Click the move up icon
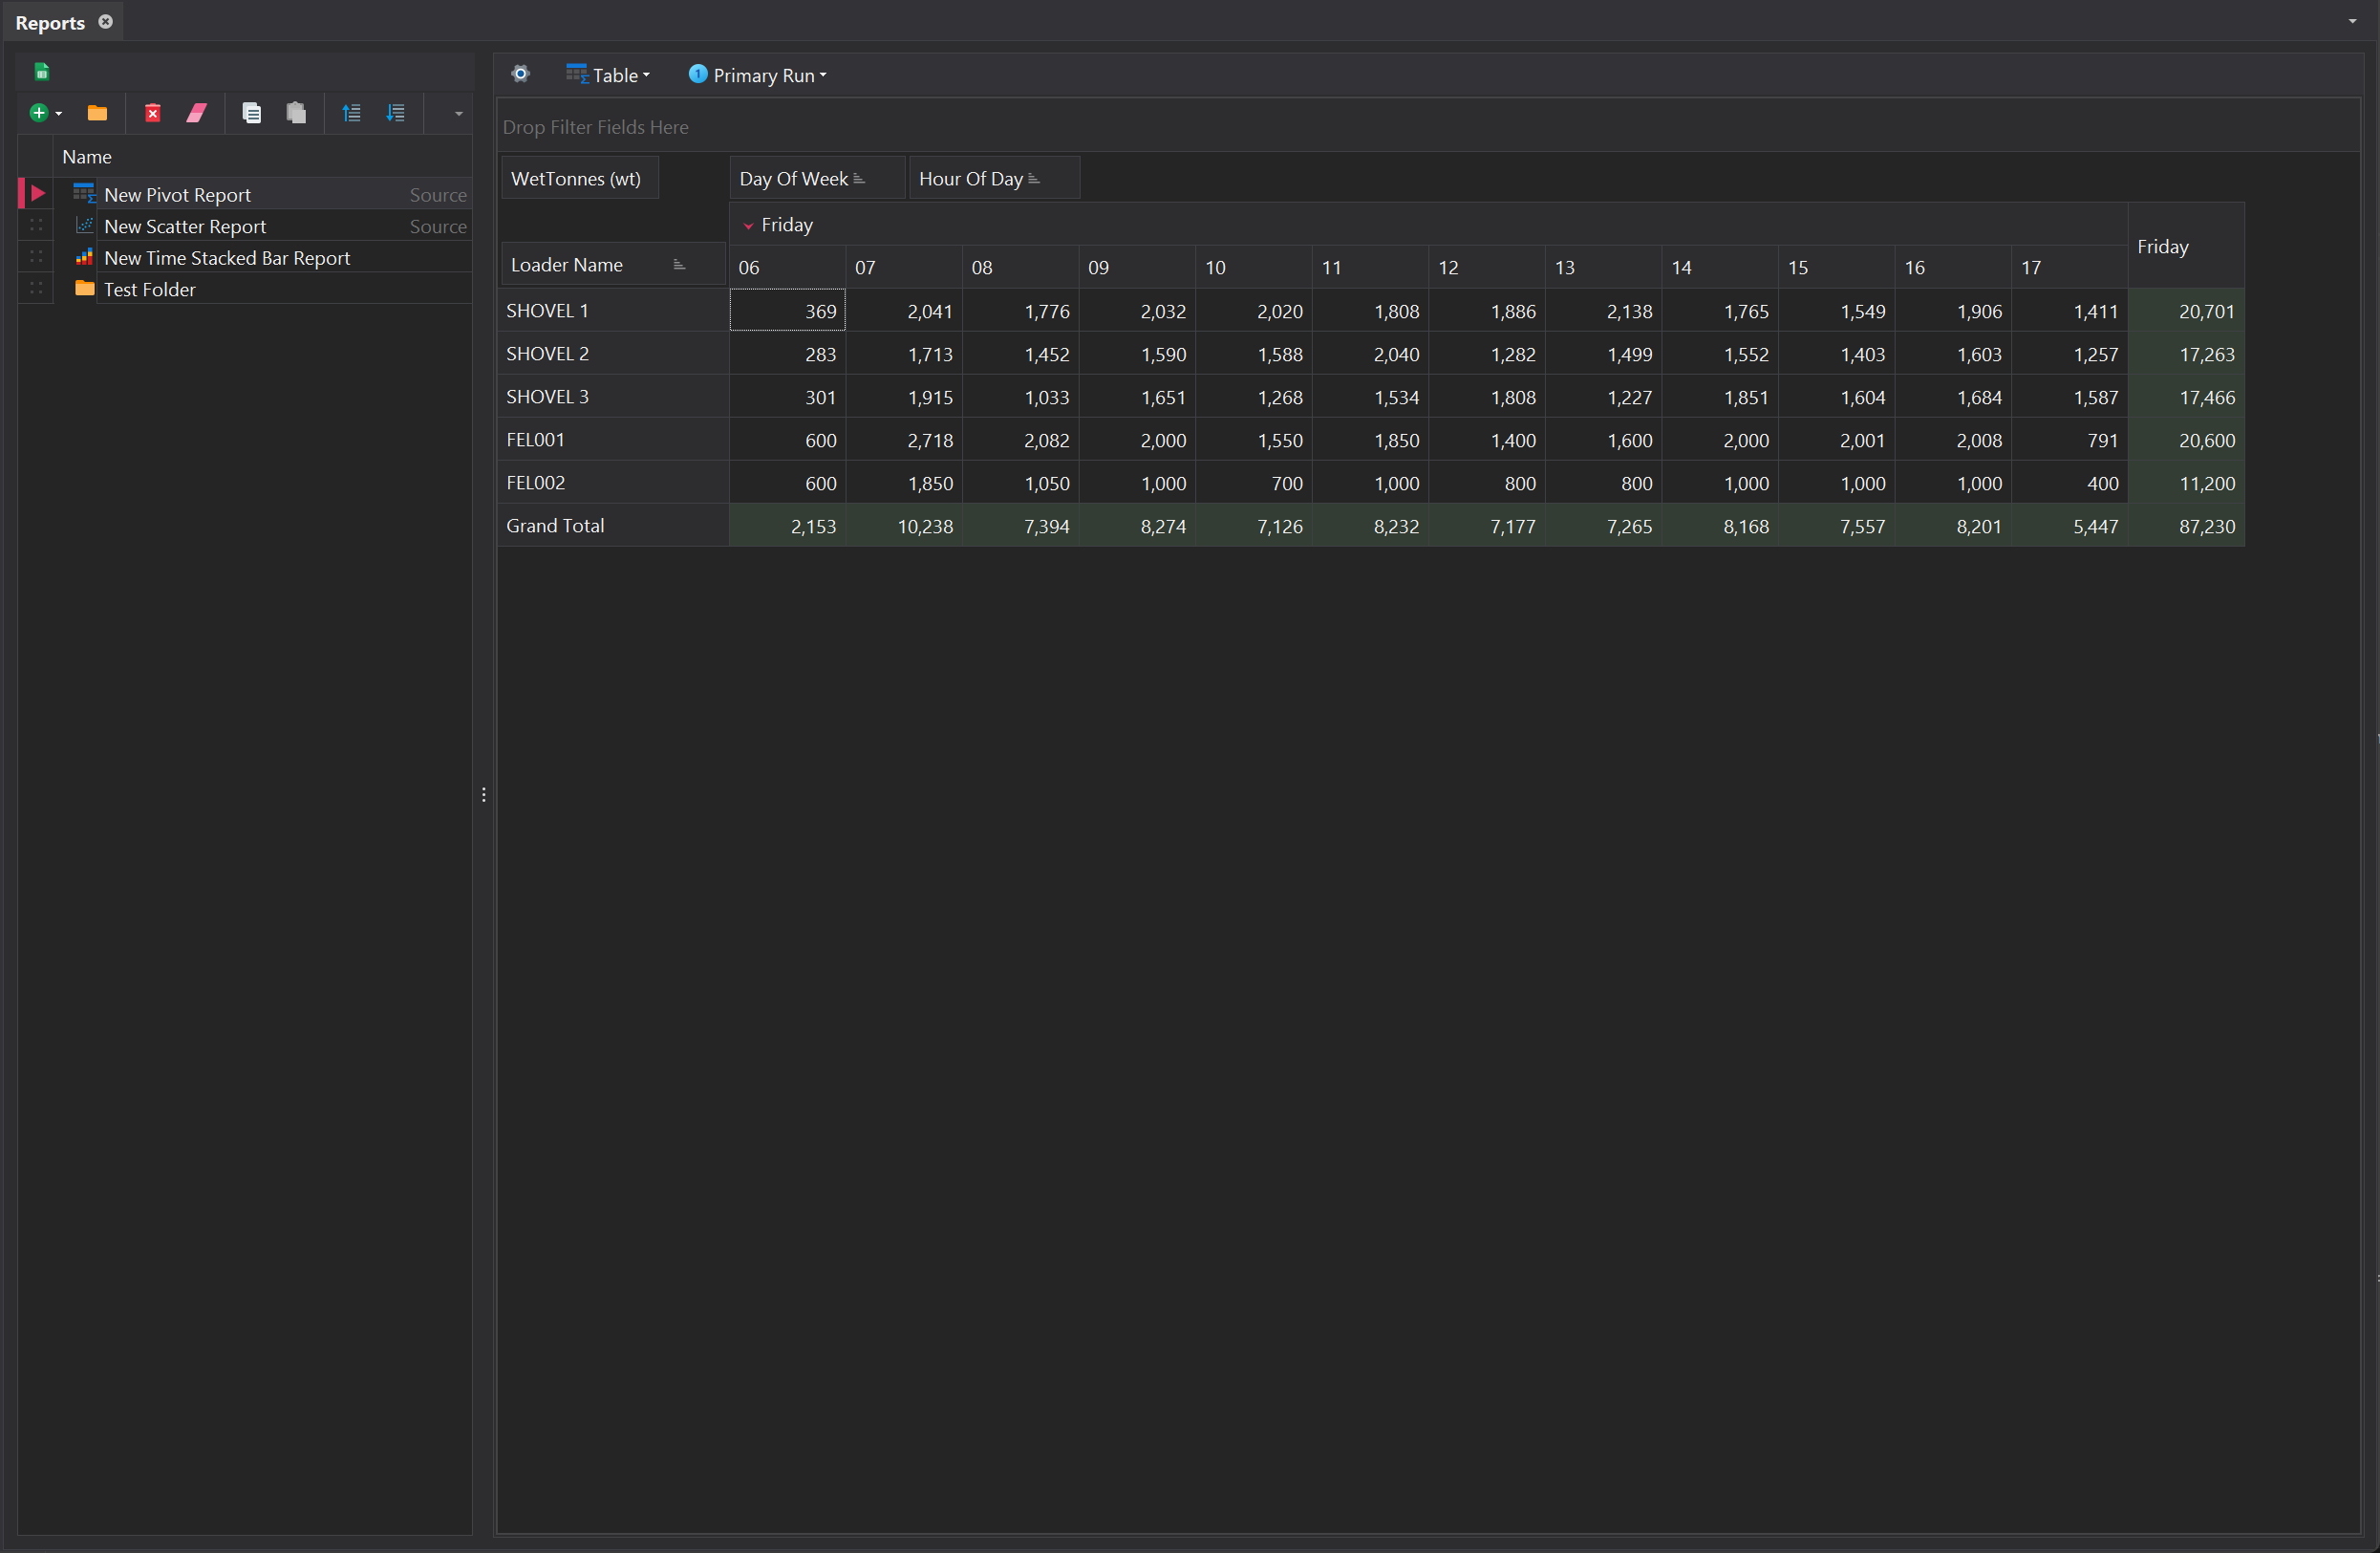 pyautogui.click(x=351, y=113)
